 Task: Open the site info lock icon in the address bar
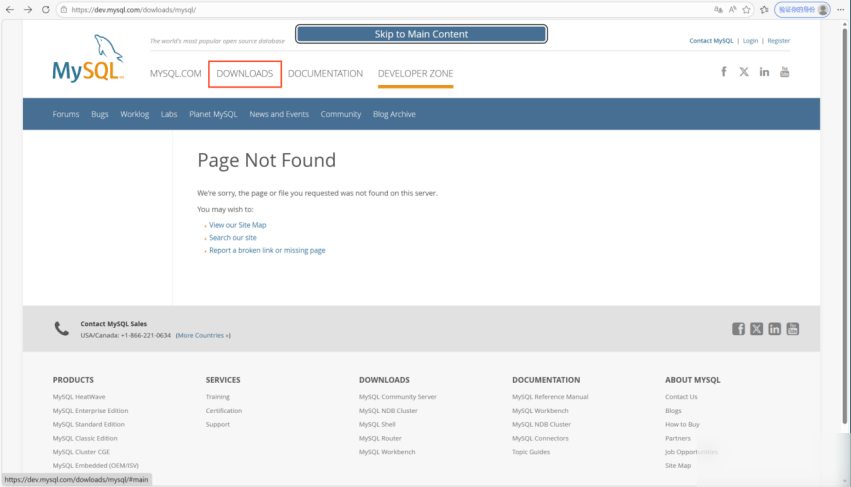point(64,10)
